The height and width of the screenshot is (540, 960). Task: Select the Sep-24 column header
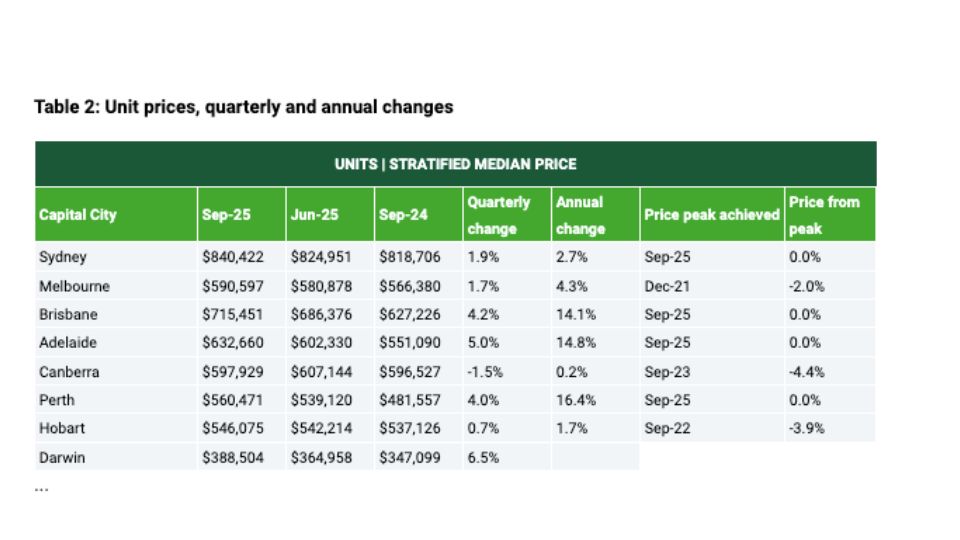tap(399, 215)
